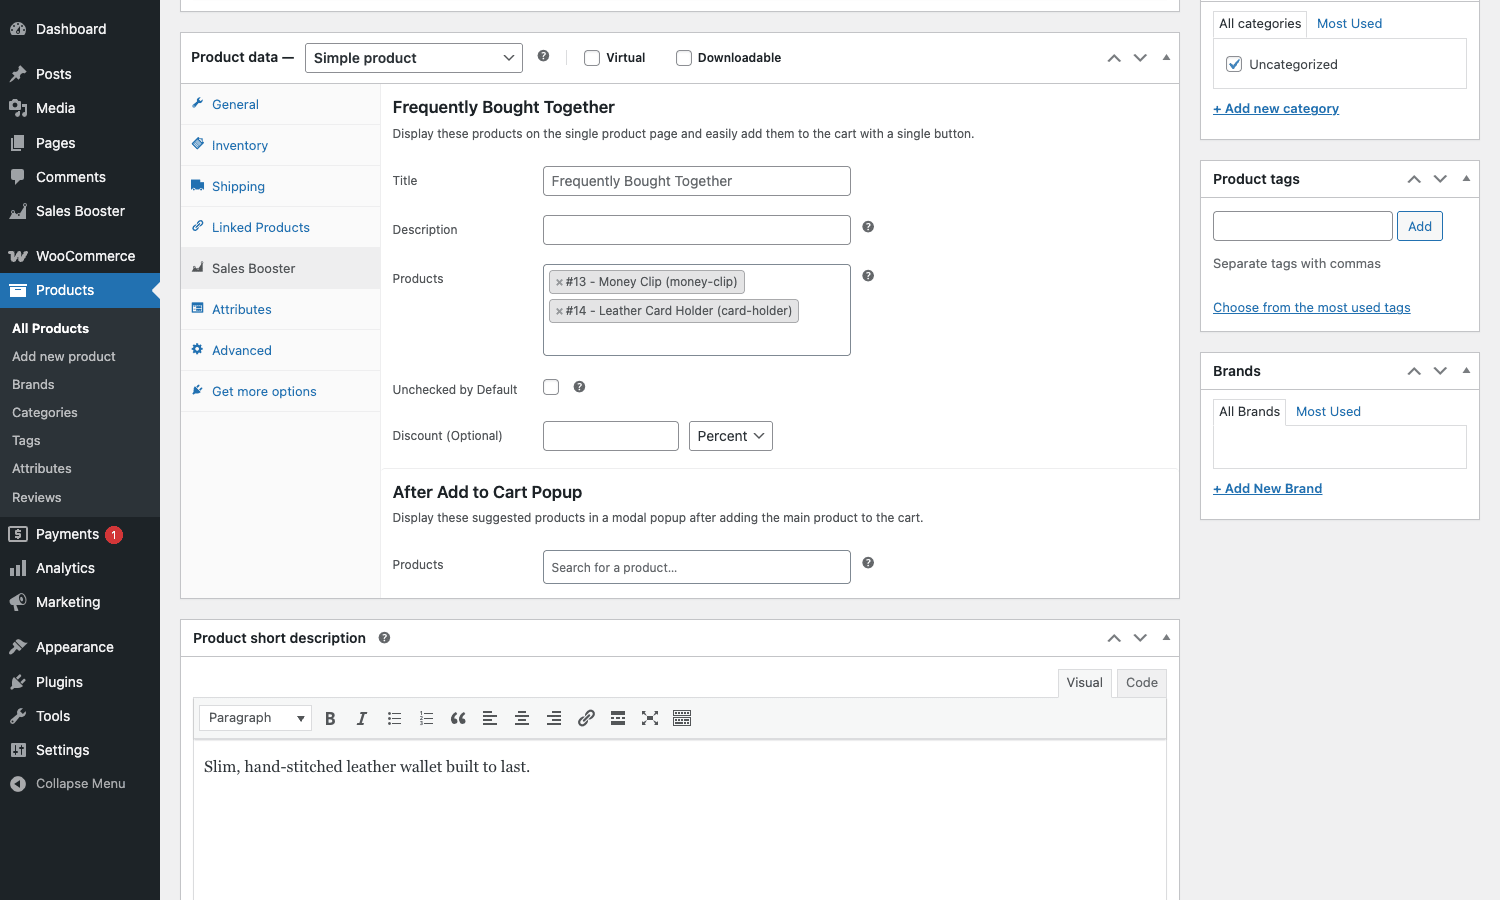Move Brands panel down

[x=1440, y=371]
